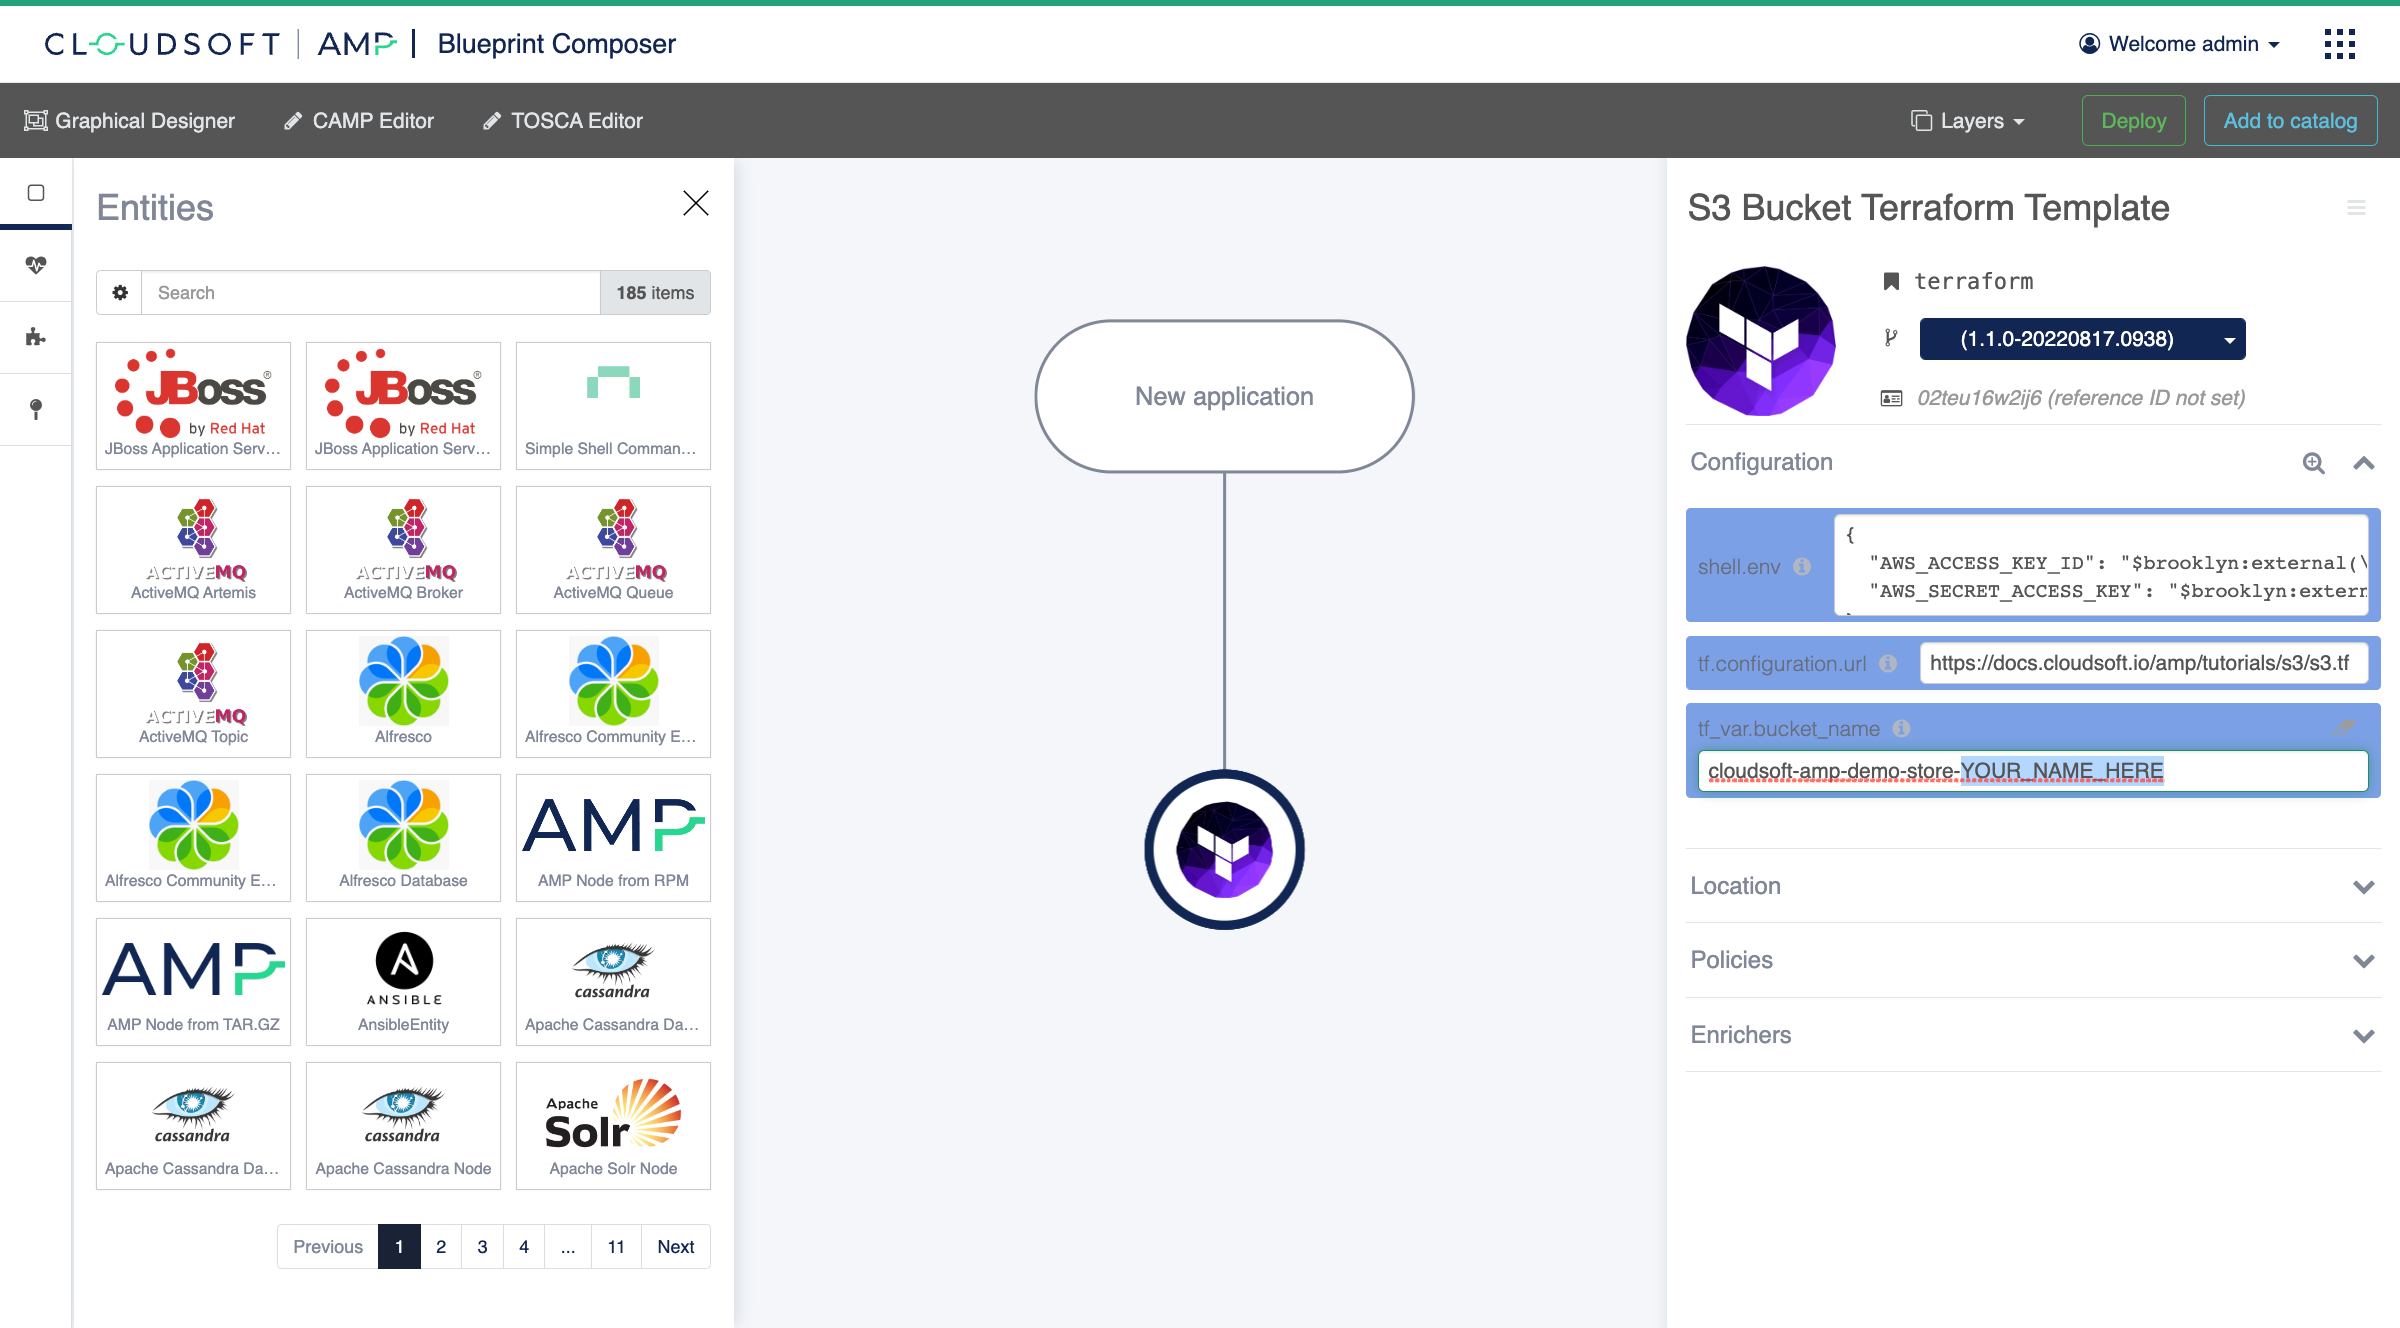Switch to TOSCA Editor tab
Viewport: 2400px width, 1328px height.
[562, 121]
